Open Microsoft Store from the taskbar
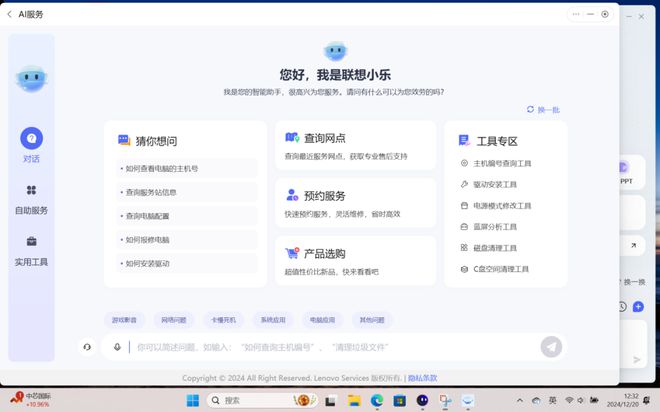 click(x=399, y=401)
